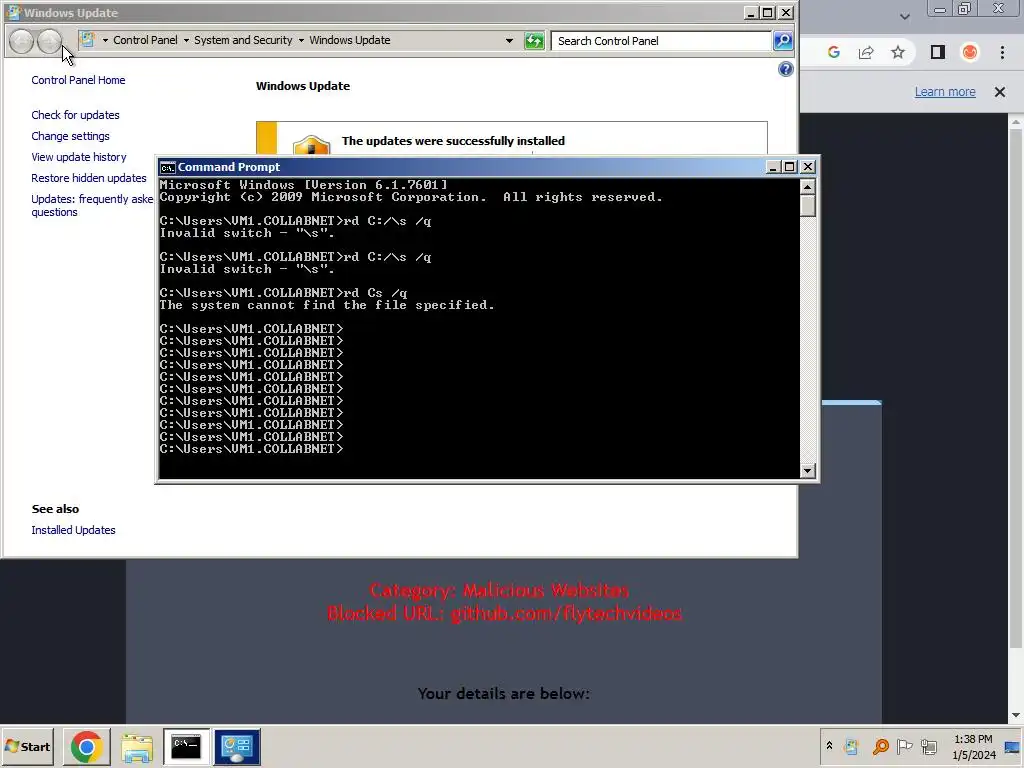Screen dimensions: 1024x768
Task: Click 'Your details are below:' text
Action: coord(504,694)
